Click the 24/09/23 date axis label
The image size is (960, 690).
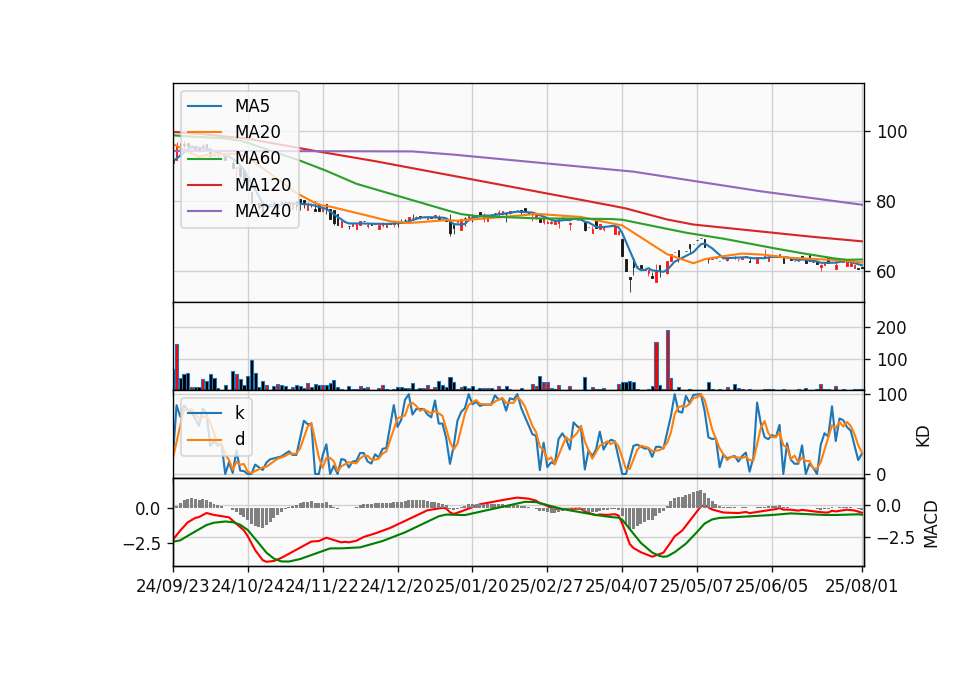click(173, 586)
